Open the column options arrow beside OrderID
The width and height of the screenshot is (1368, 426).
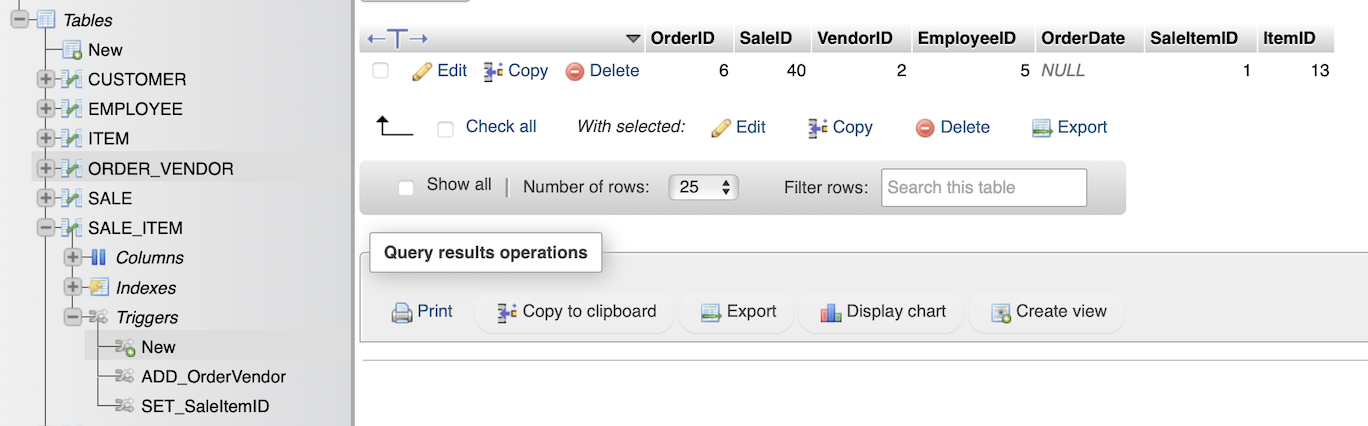pos(633,39)
